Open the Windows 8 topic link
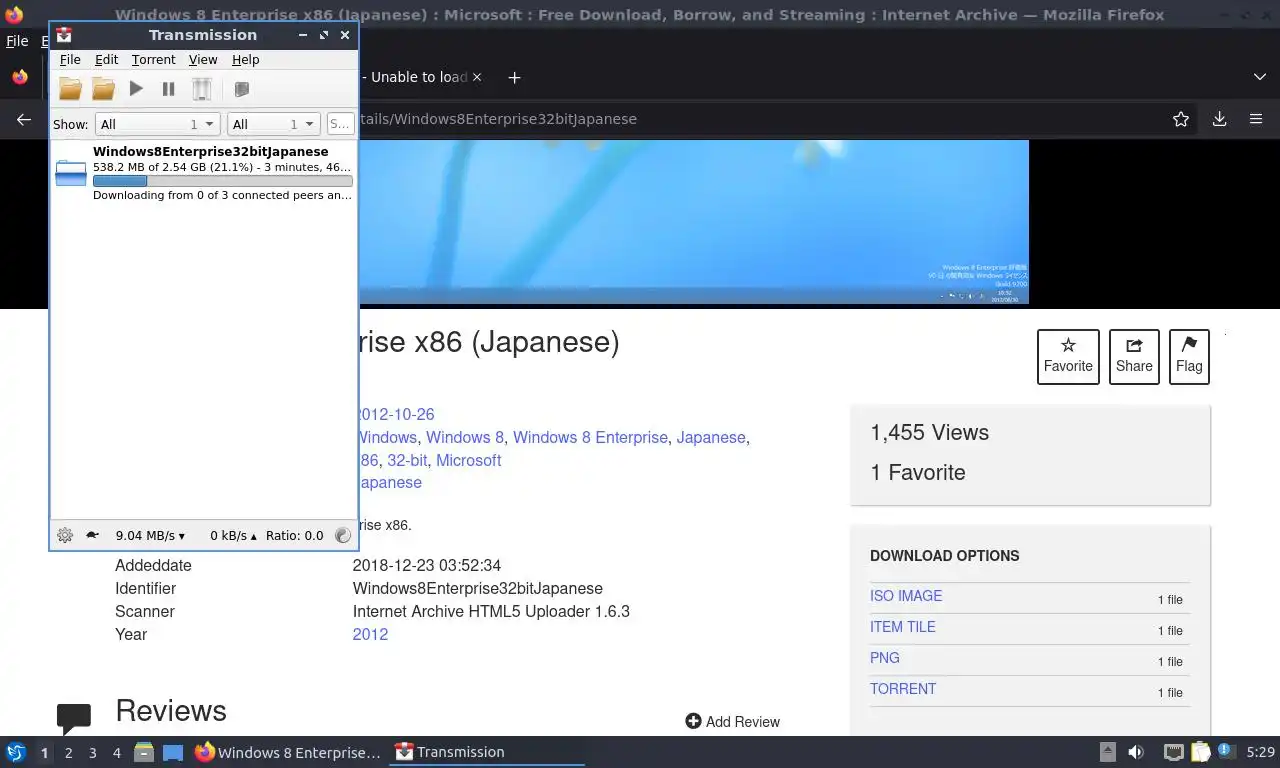This screenshot has height=768, width=1280. 465,437
